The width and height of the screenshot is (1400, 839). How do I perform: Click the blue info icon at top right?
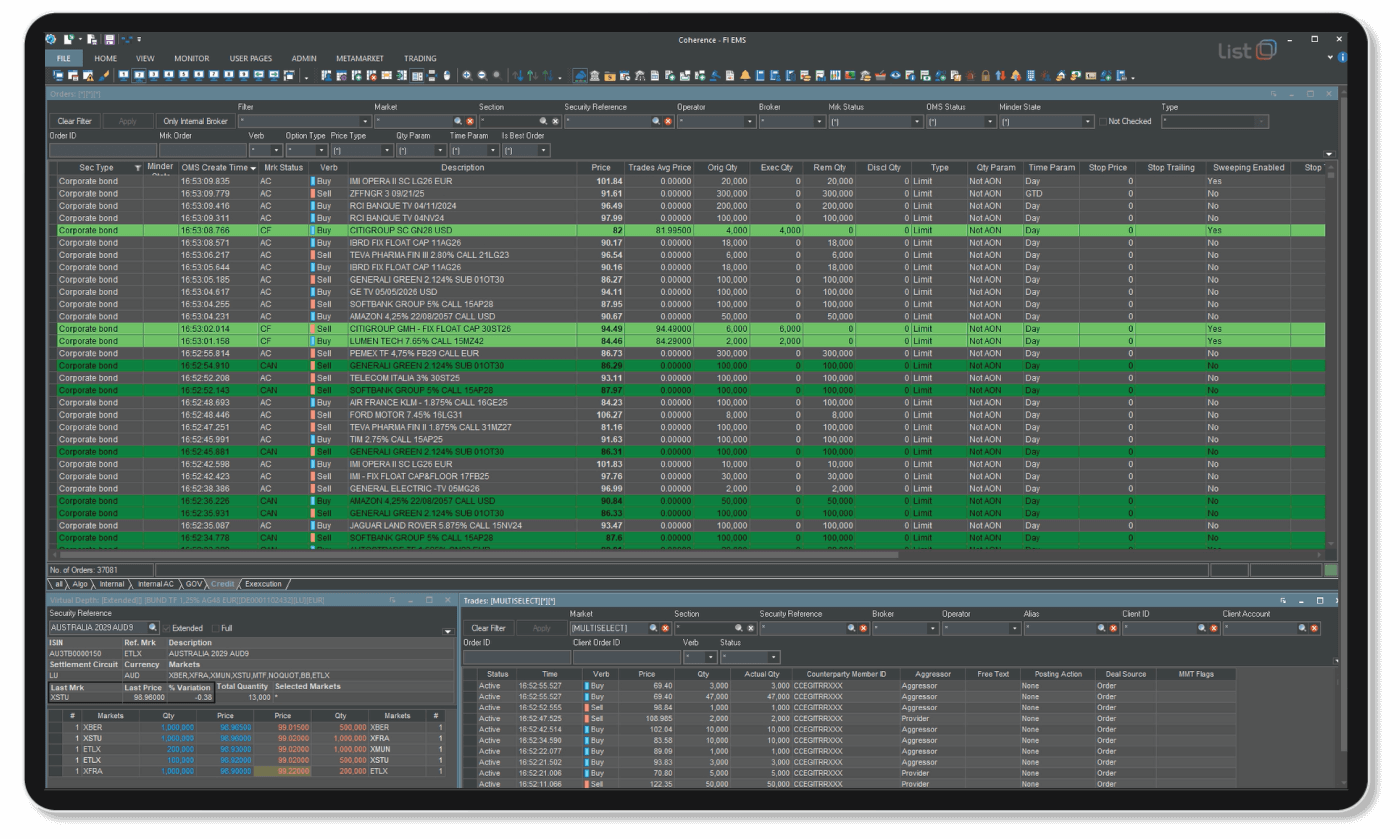(1342, 57)
